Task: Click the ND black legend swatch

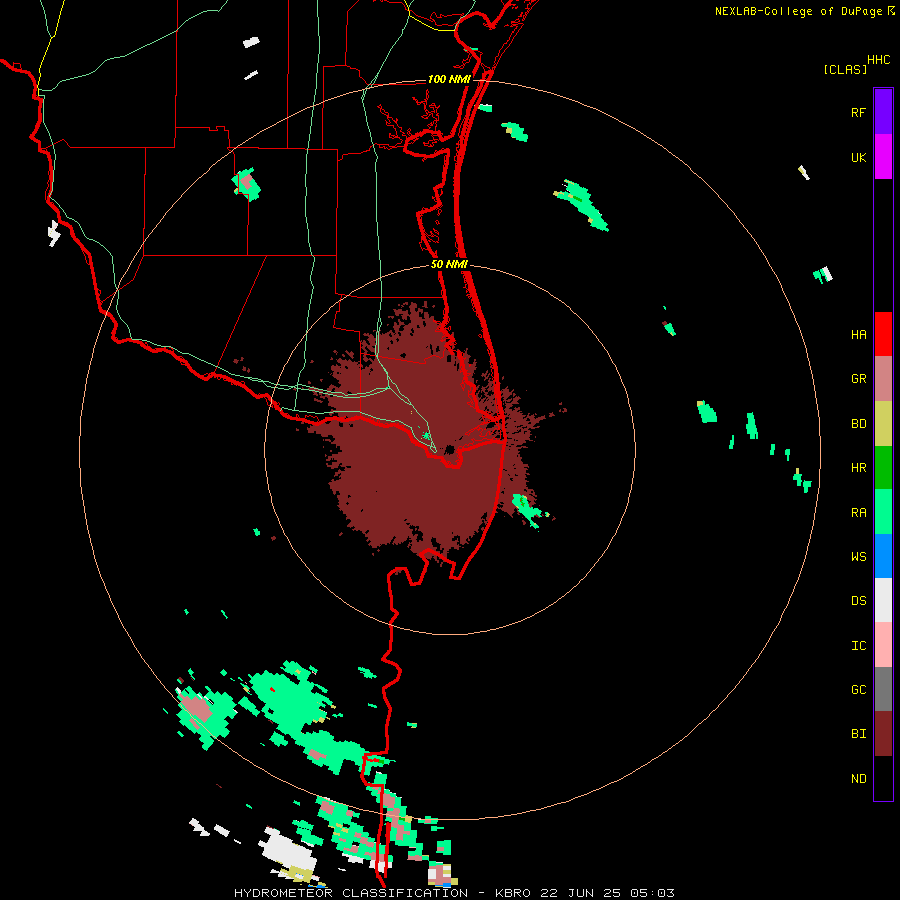Action: coord(883,778)
